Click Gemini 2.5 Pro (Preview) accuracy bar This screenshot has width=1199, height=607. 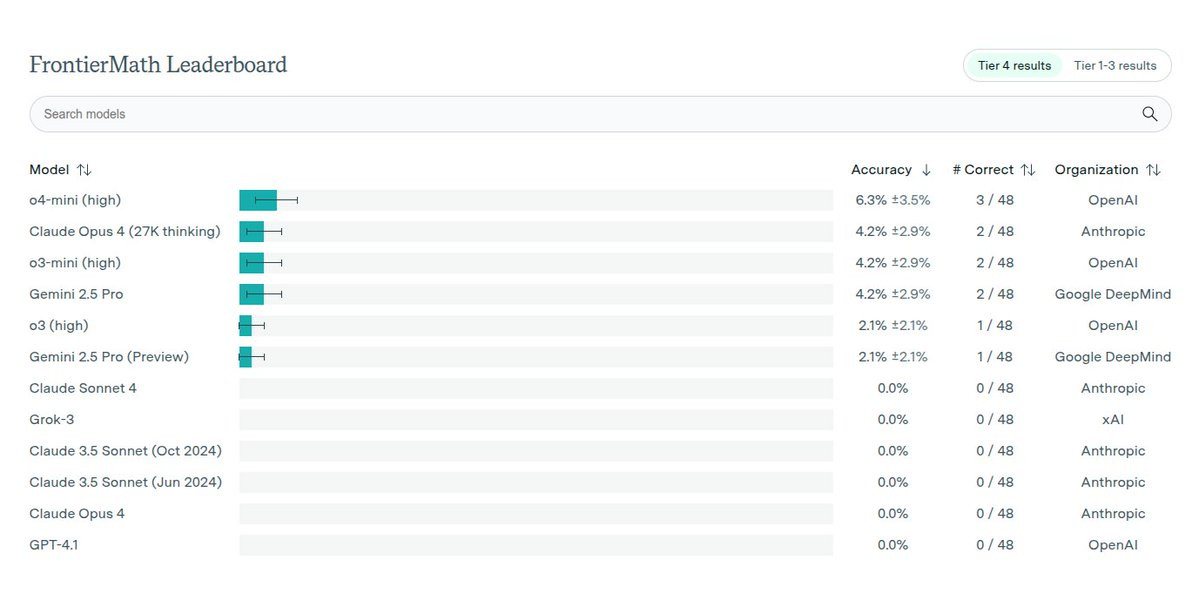(245, 357)
